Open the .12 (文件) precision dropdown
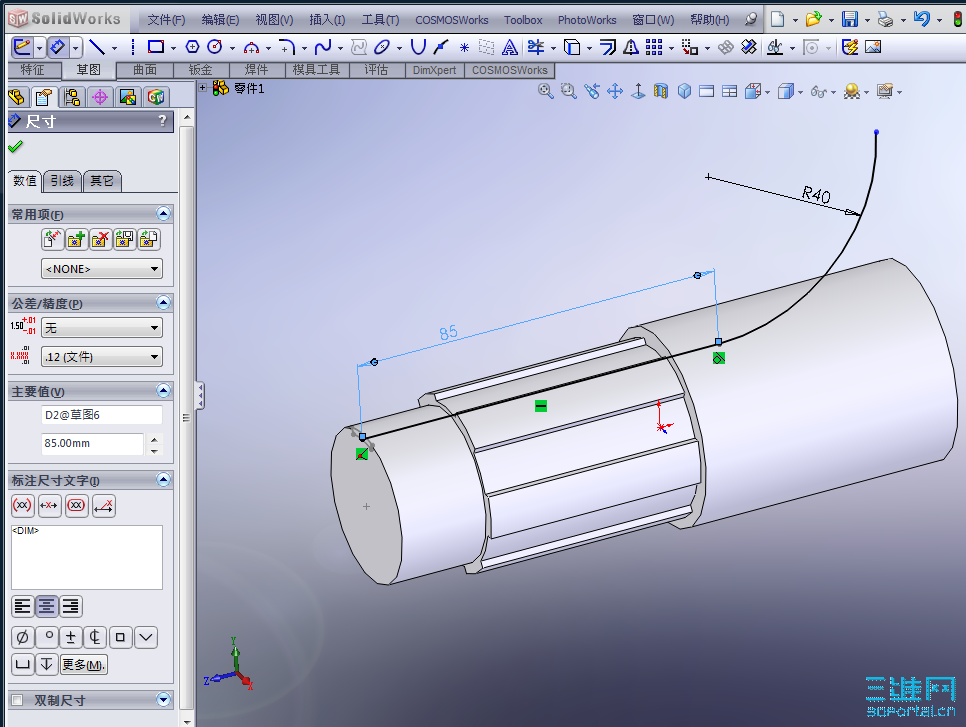 coord(102,357)
